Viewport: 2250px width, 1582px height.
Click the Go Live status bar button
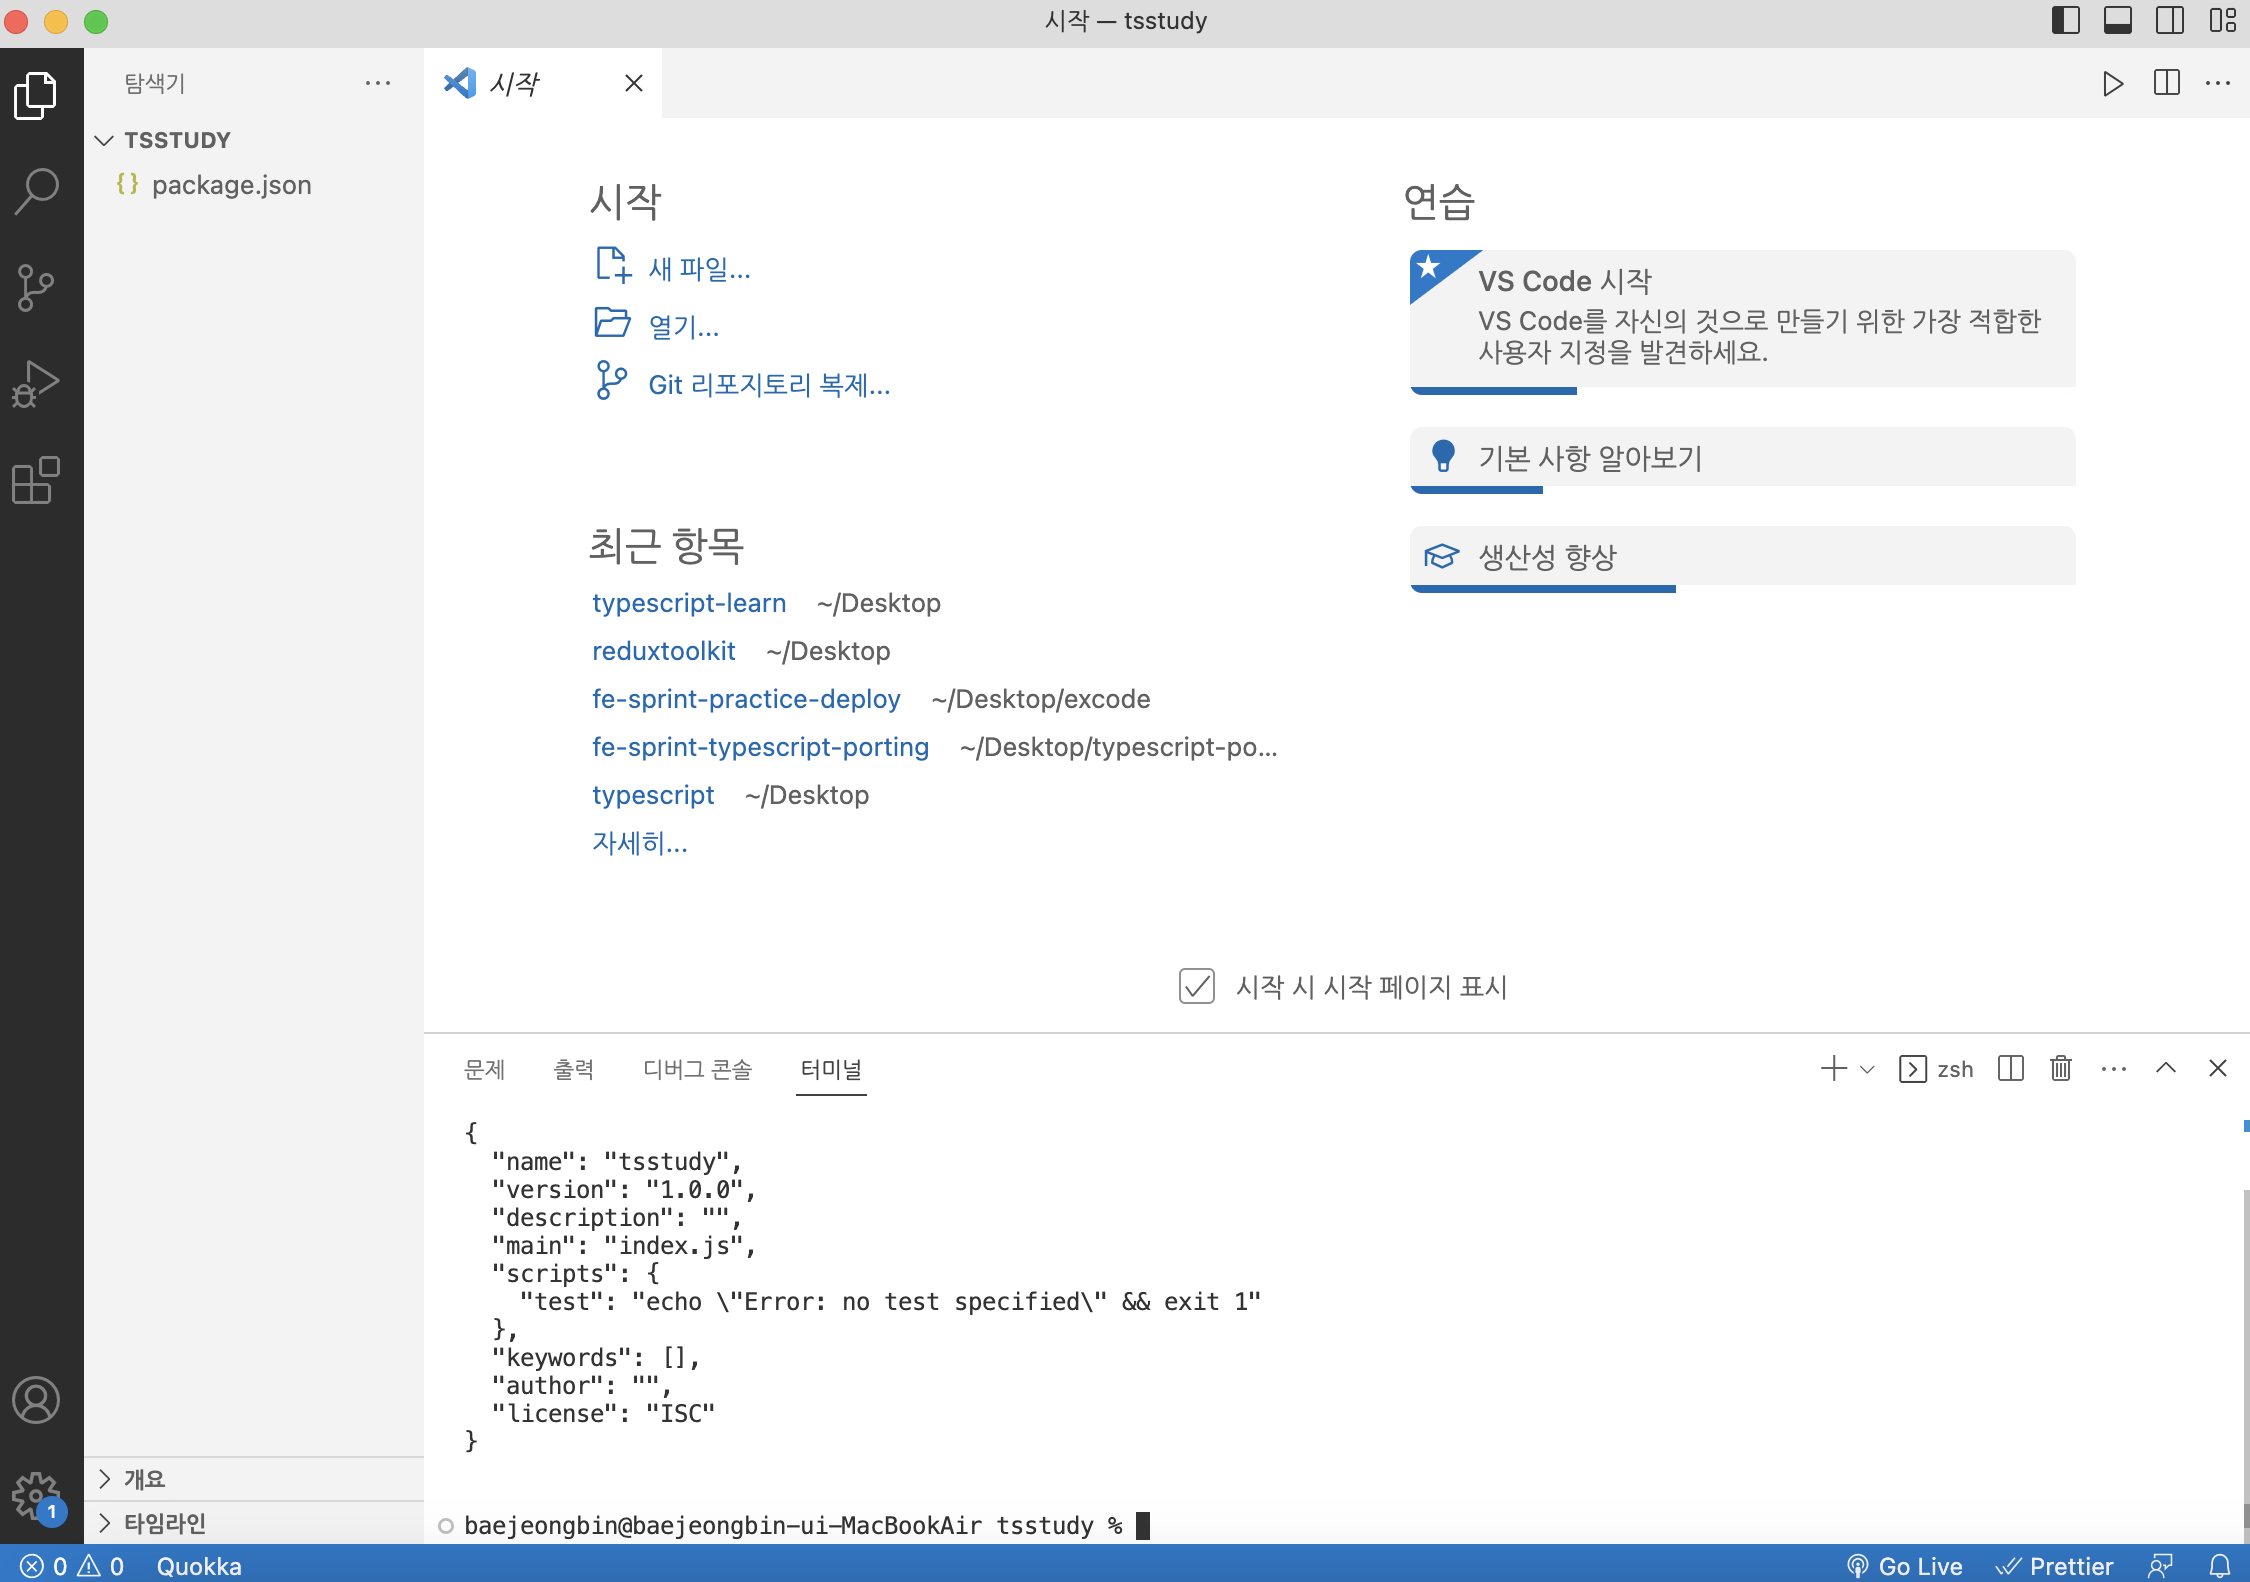point(1905,1565)
